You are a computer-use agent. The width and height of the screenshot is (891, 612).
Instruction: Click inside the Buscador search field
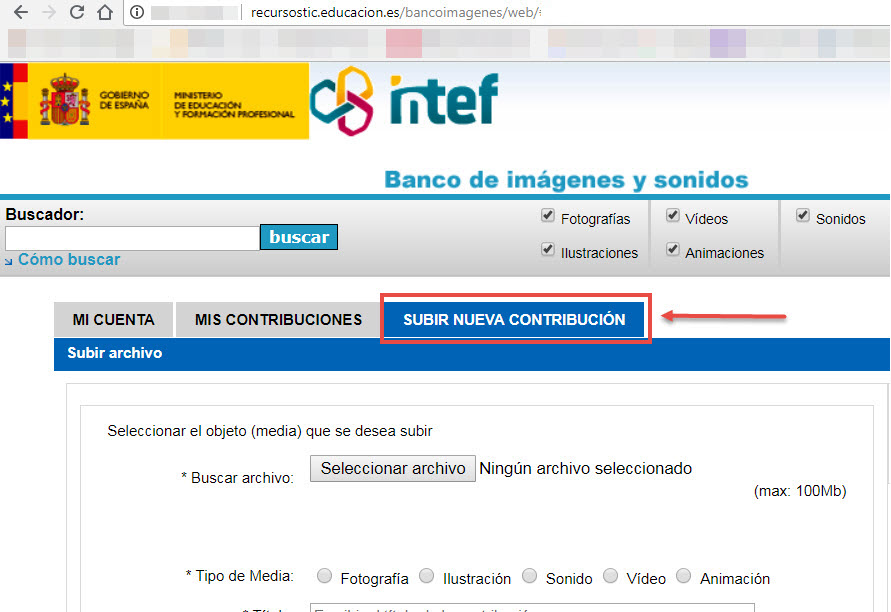131,238
